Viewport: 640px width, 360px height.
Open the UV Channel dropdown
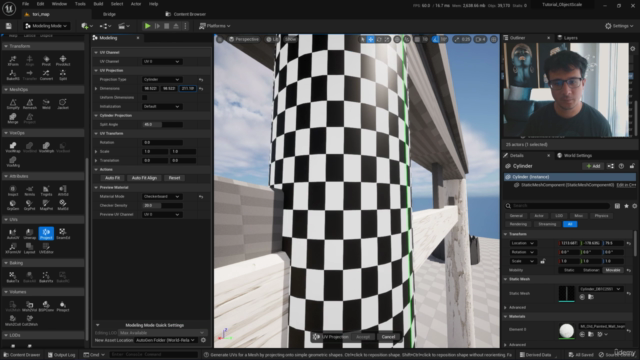[x=162, y=62]
